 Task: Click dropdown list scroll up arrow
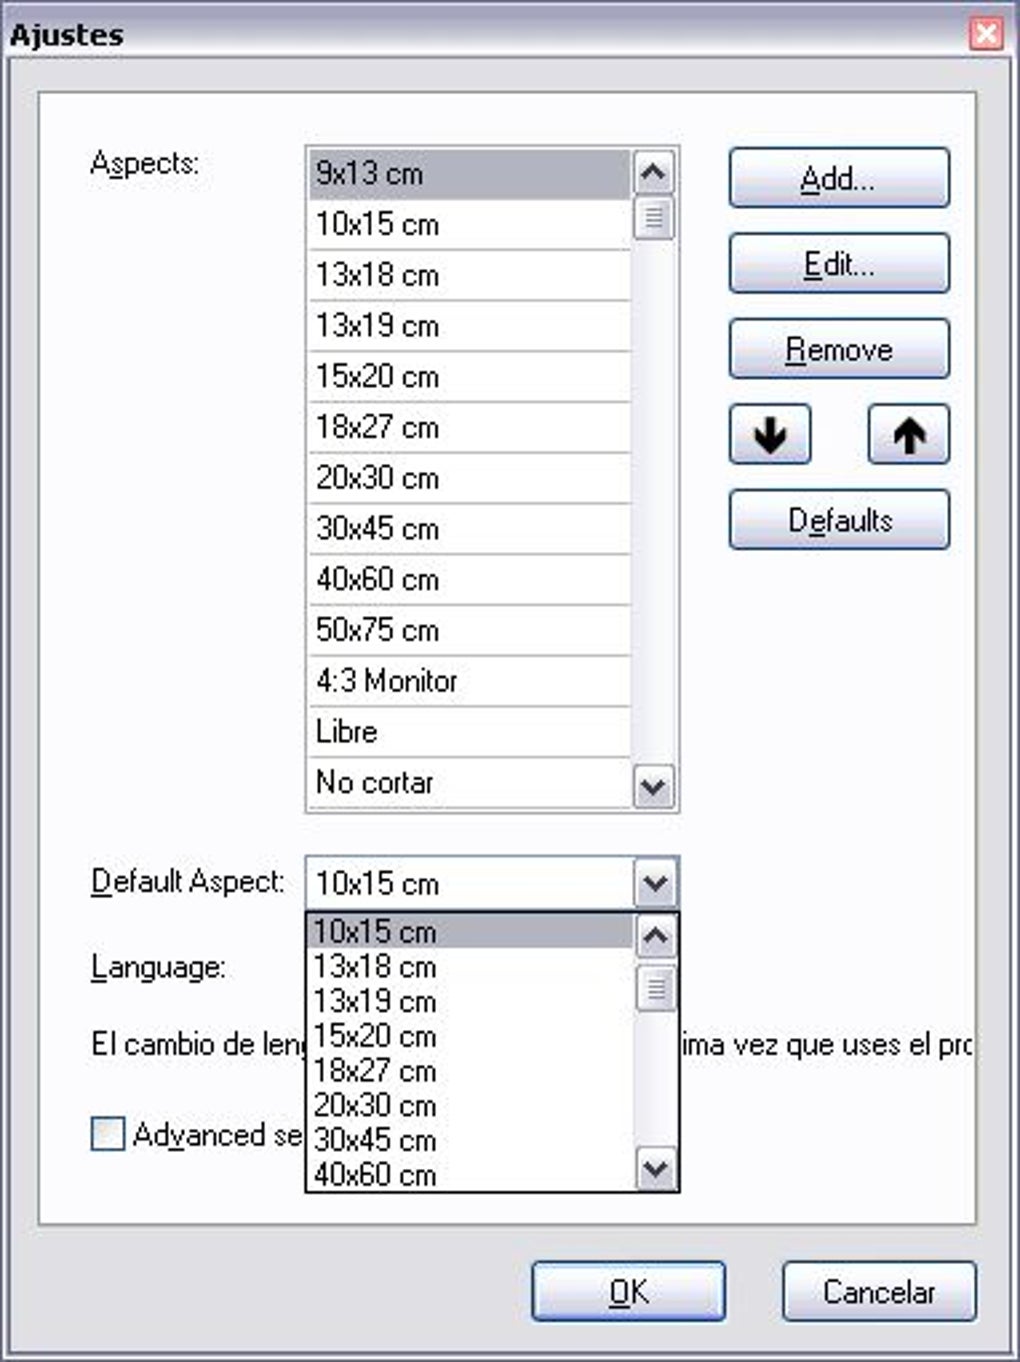pyautogui.click(x=655, y=936)
